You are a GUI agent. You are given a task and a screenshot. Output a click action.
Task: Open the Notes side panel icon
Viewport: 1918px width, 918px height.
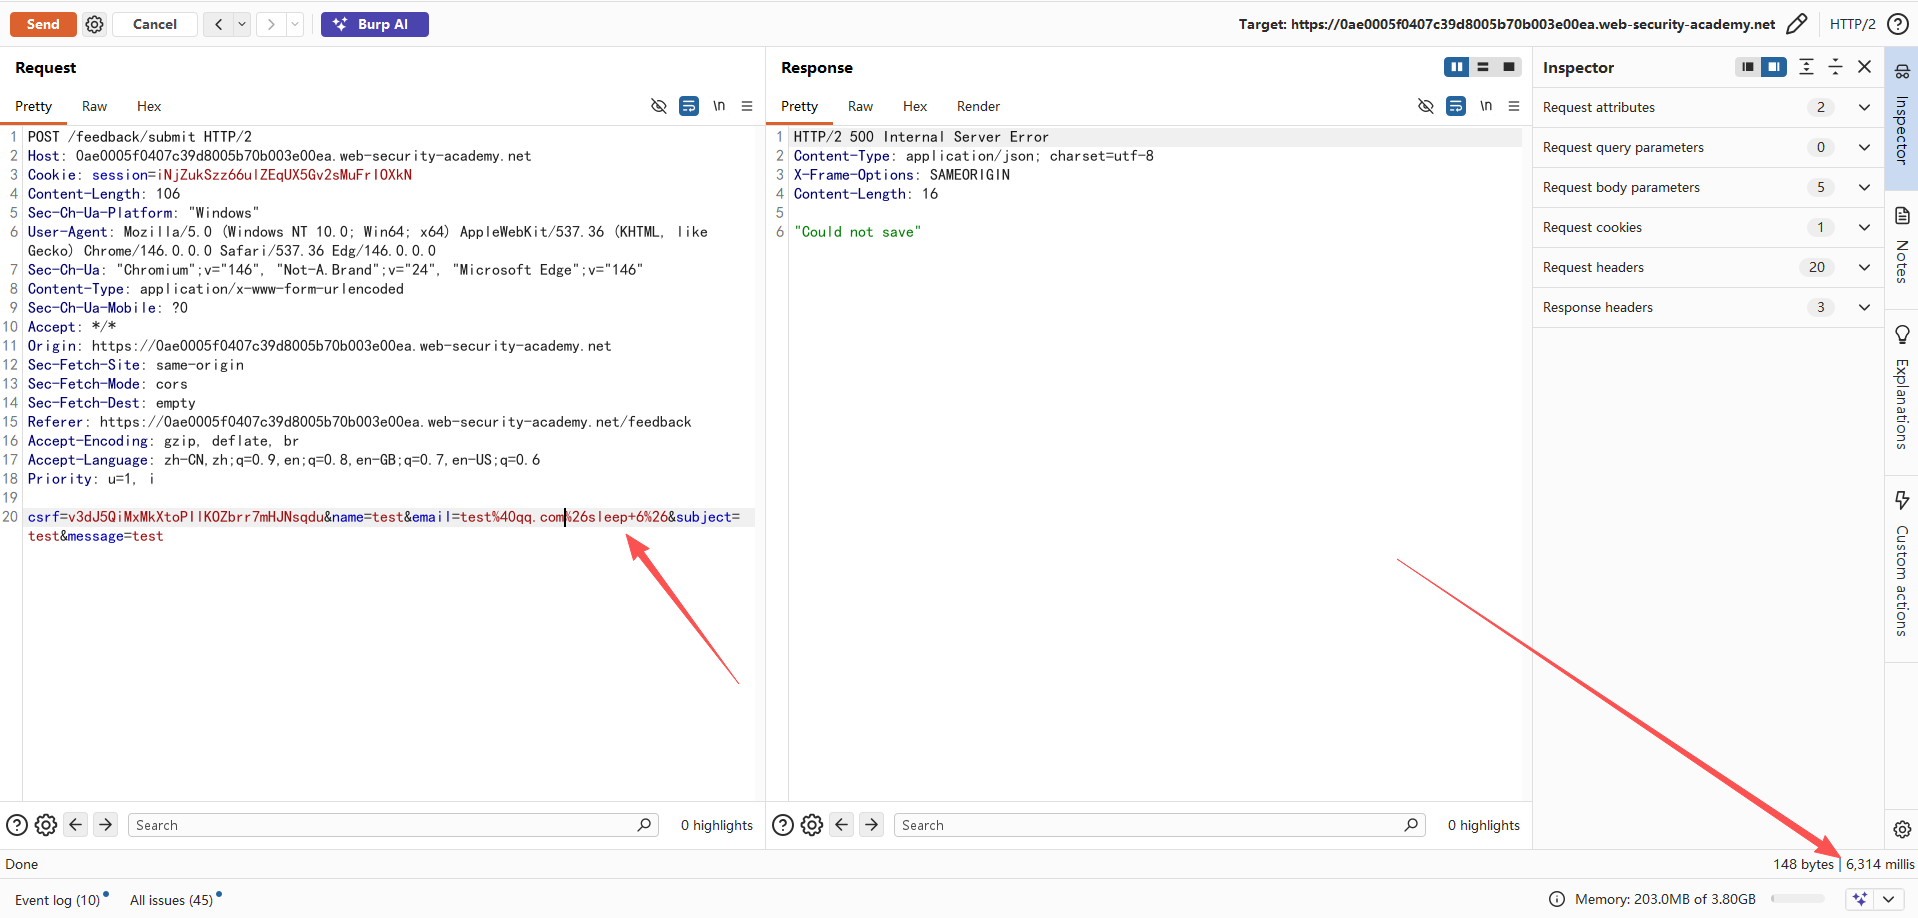[x=1902, y=245]
